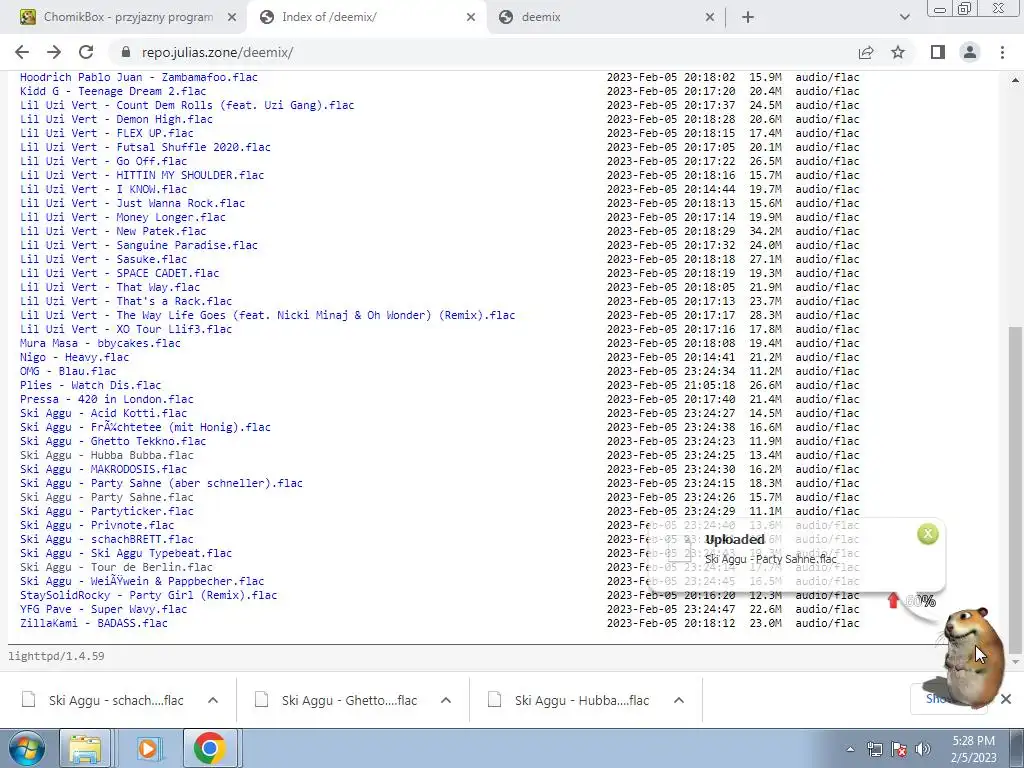The image size is (1024, 768).
Task: Open Windows Explorer from the taskbar
Action: (x=85, y=748)
